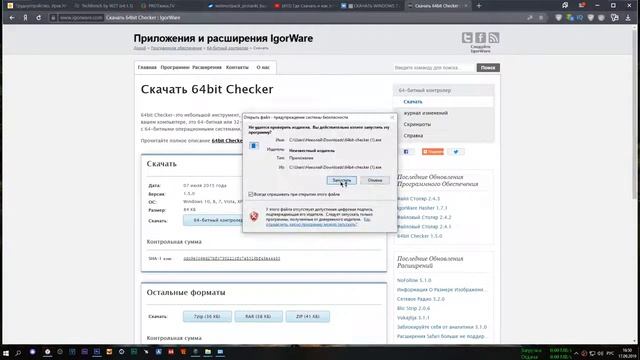640x360 pixels.
Task: Click the Запустить (Run) button in security dialog
Action: [342, 180]
